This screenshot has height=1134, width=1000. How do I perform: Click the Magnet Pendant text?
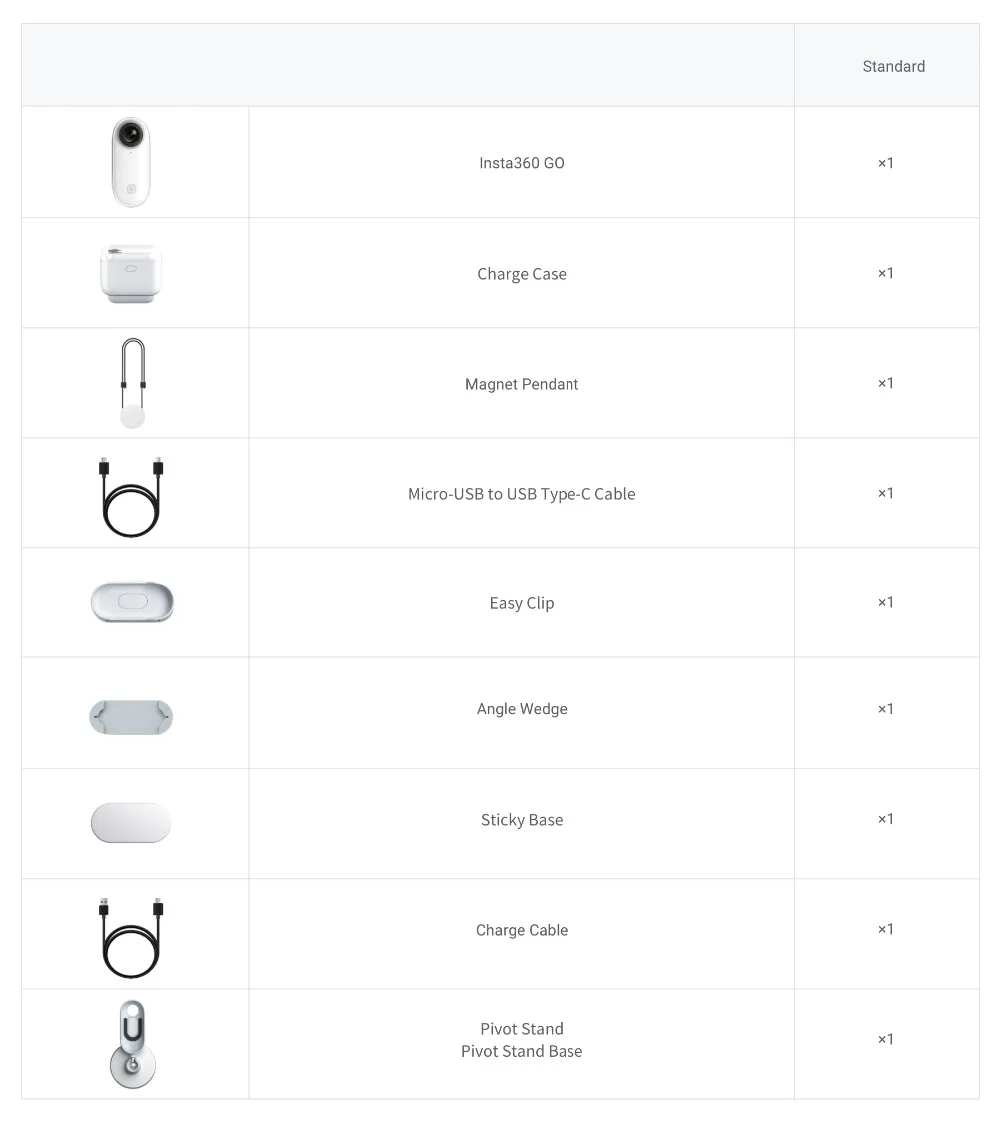point(521,384)
